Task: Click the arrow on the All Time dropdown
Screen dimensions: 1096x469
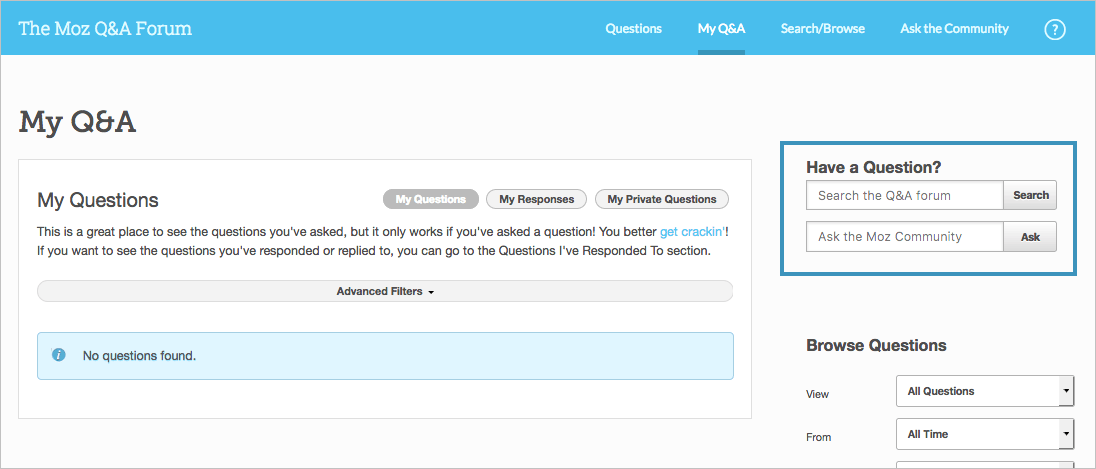Action: pyautogui.click(x=1066, y=434)
